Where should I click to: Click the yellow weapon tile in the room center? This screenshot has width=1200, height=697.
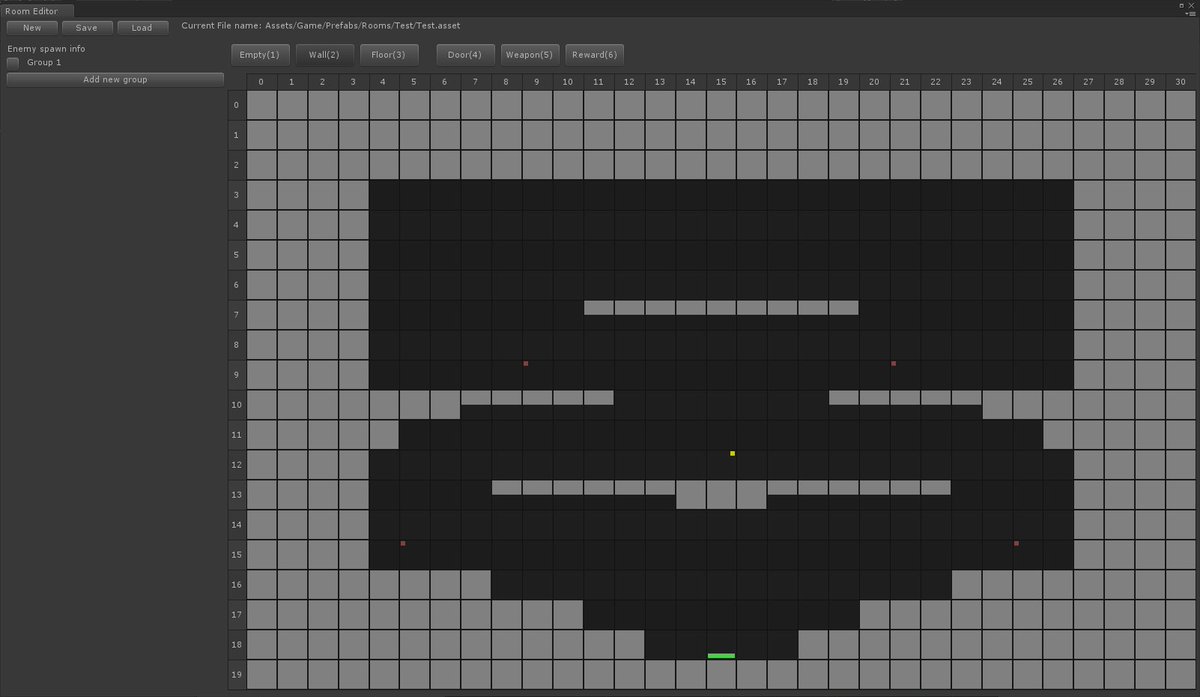tap(732, 453)
